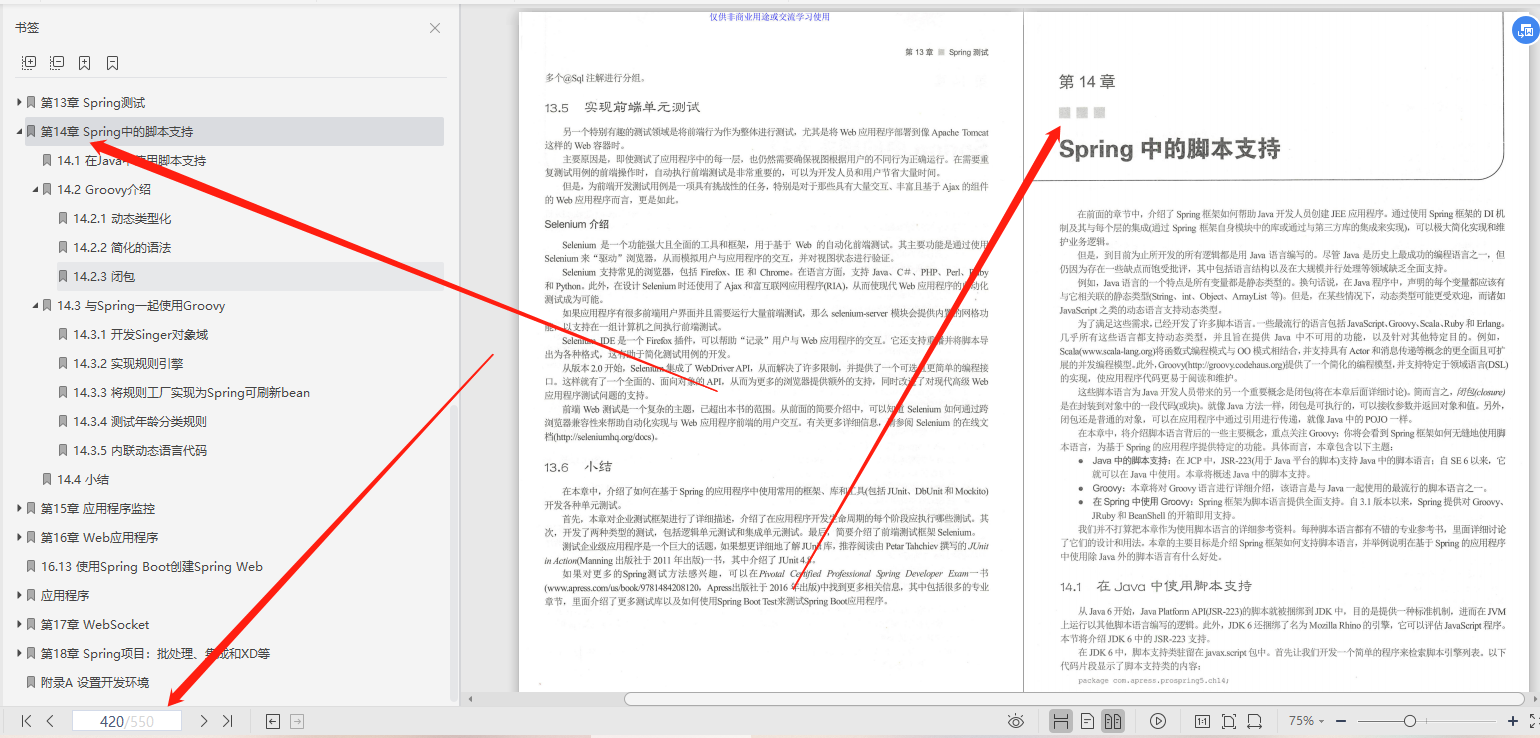Zoom in with plus button
This screenshot has height=738, width=1540.
1513,721
